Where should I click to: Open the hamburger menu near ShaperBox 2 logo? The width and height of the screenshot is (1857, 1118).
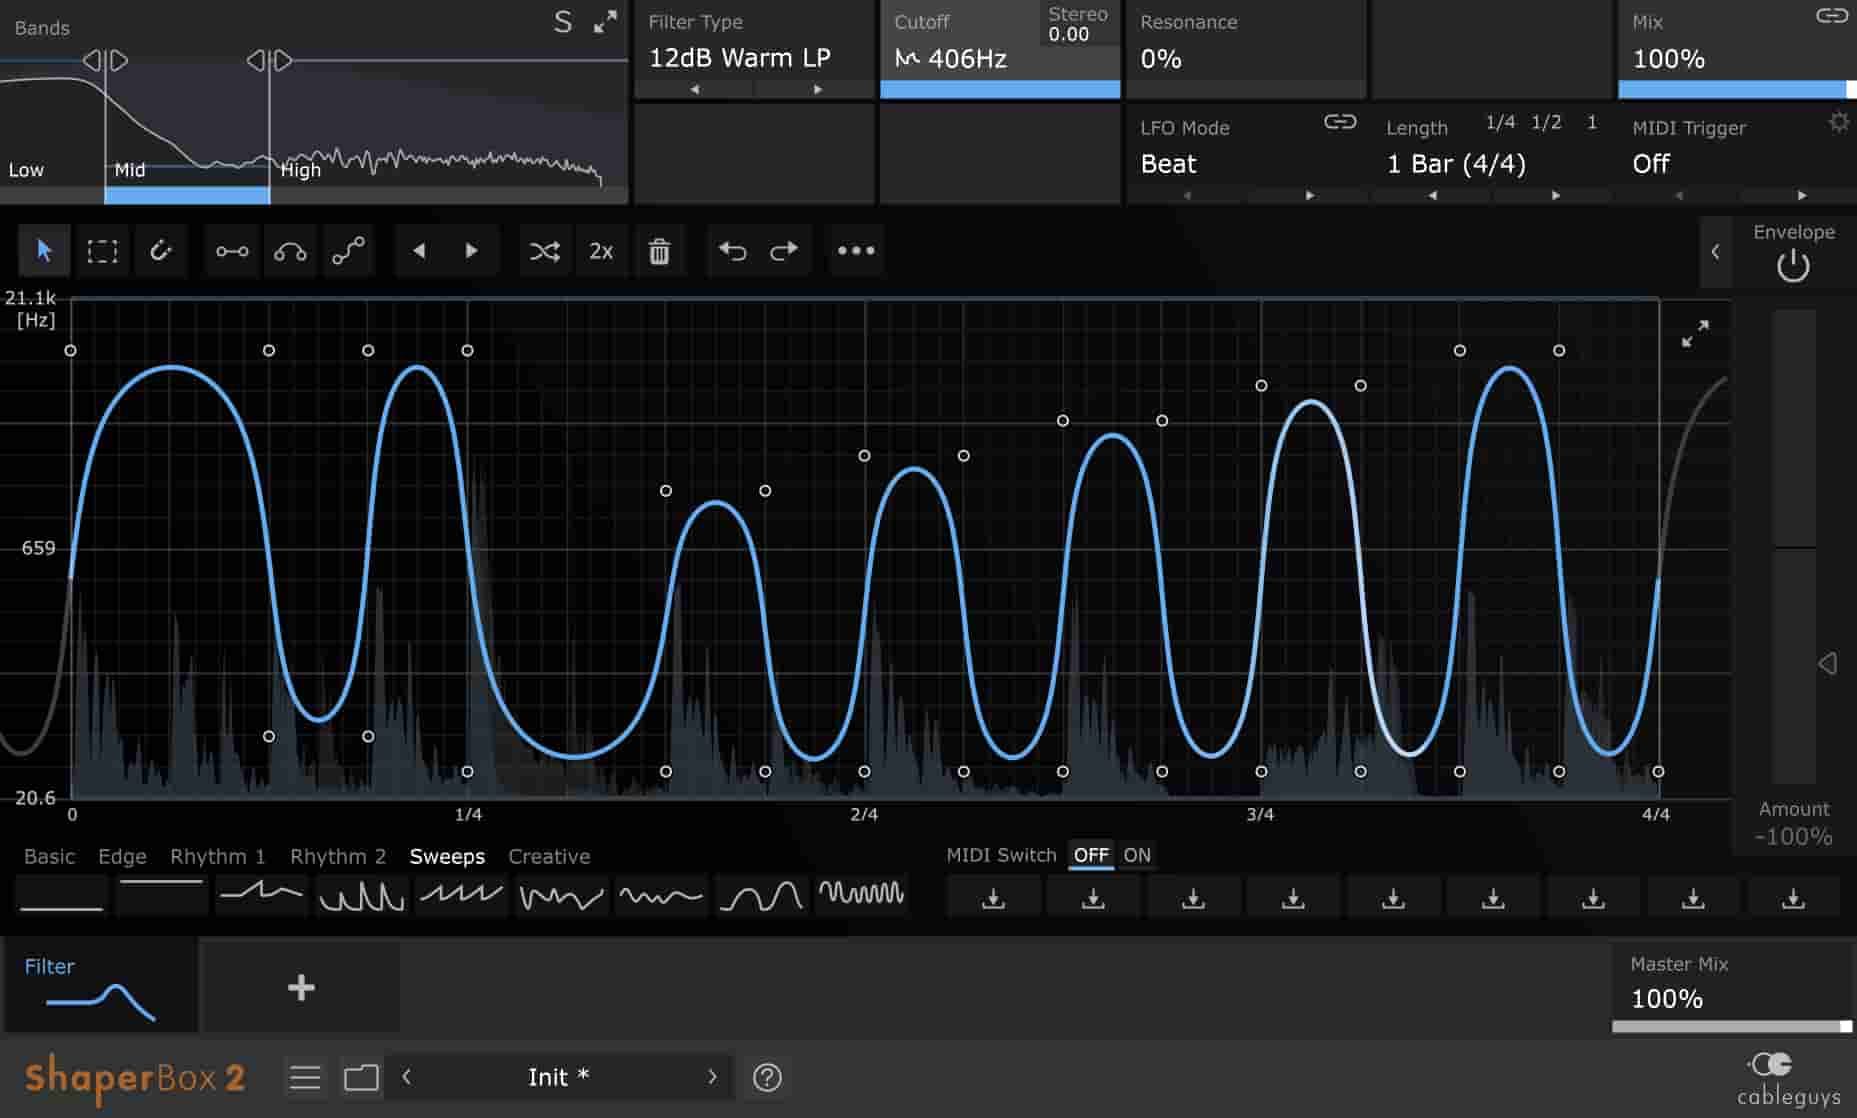(x=305, y=1077)
